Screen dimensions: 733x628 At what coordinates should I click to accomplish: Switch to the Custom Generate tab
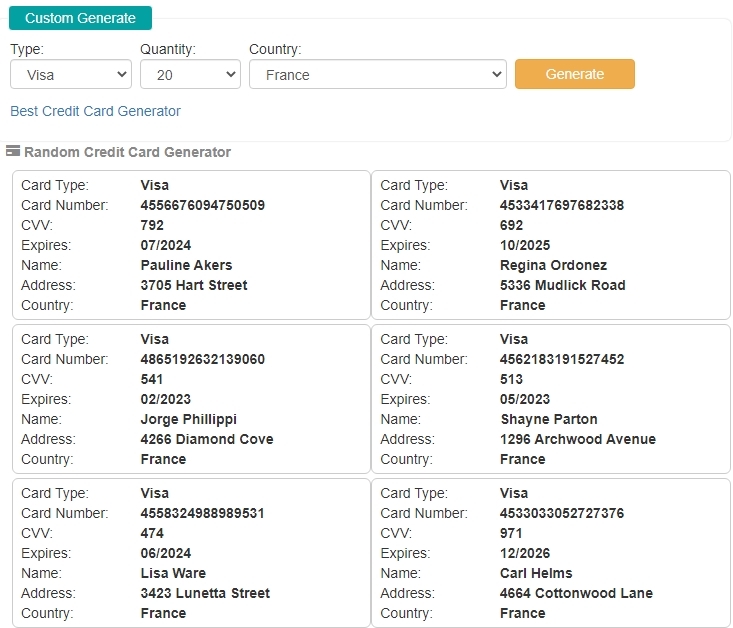coord(80,18)
